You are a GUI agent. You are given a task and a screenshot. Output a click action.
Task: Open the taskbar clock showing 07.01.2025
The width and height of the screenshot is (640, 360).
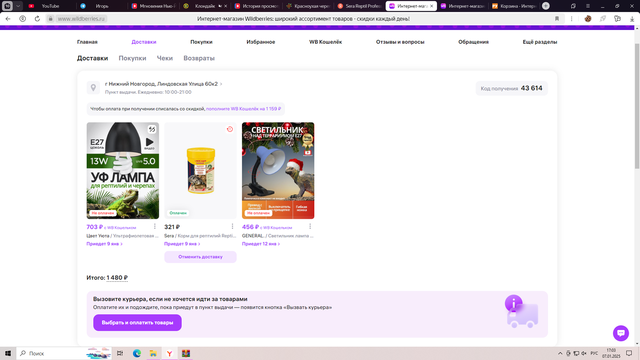611,353
